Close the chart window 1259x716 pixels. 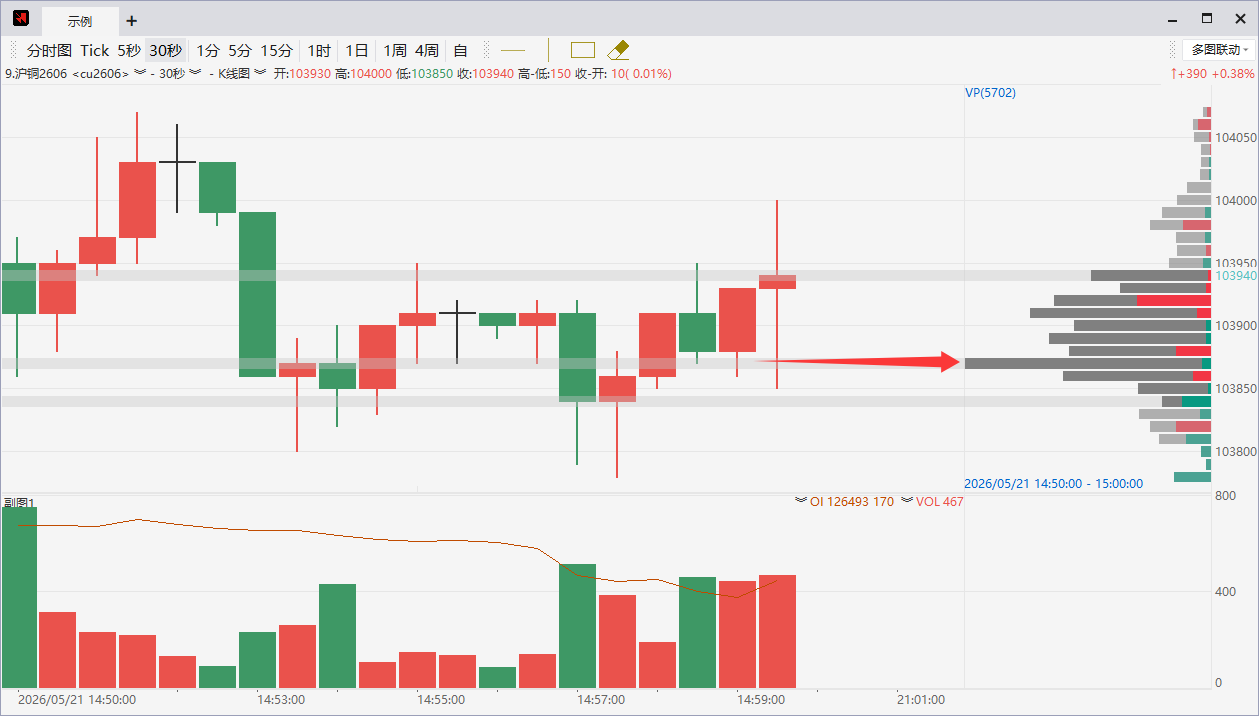(1239, 19)
